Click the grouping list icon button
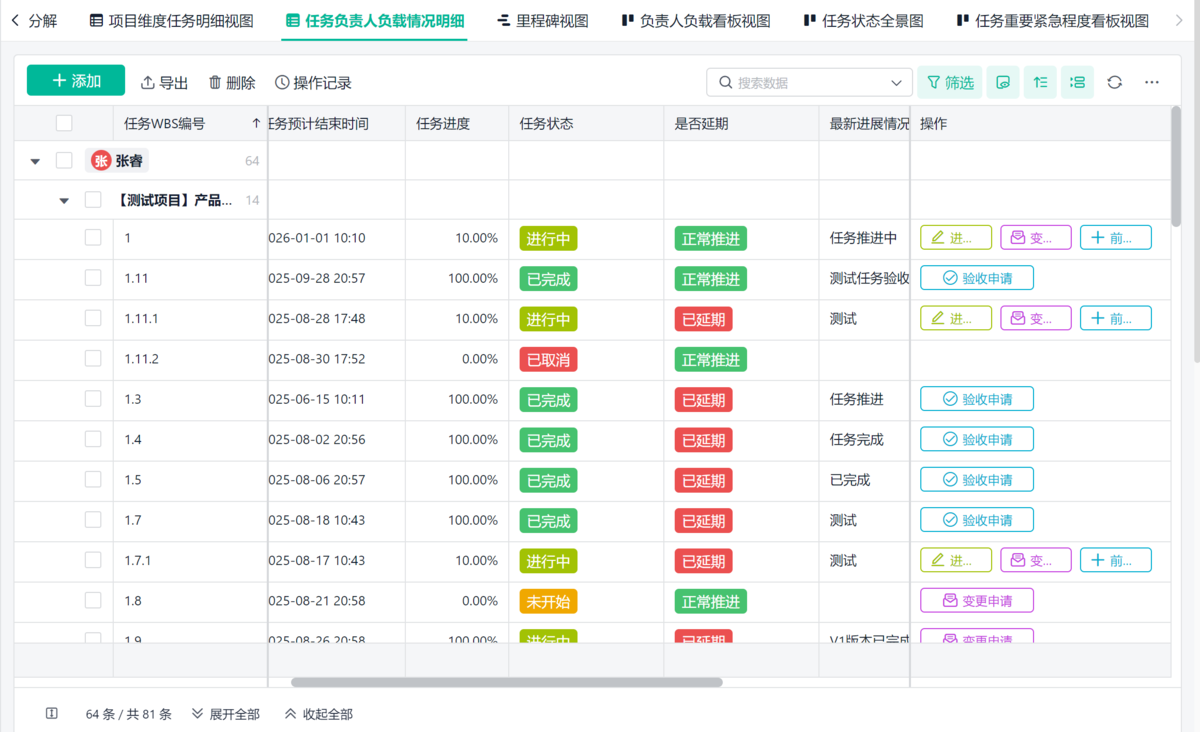 tap(1077, 83)
